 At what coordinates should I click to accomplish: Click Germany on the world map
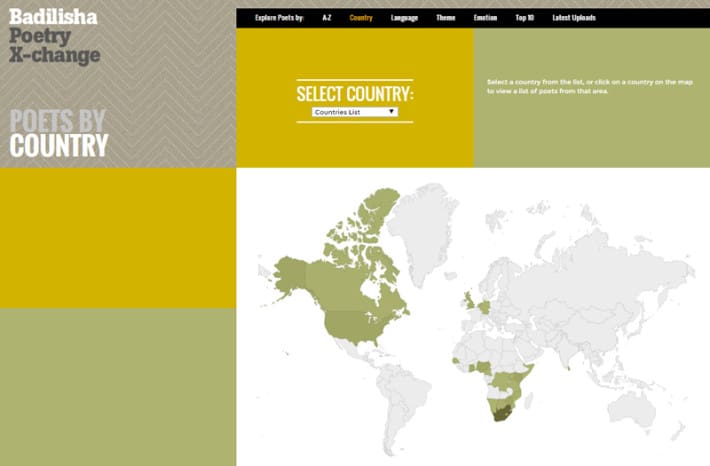coord(486,305)
